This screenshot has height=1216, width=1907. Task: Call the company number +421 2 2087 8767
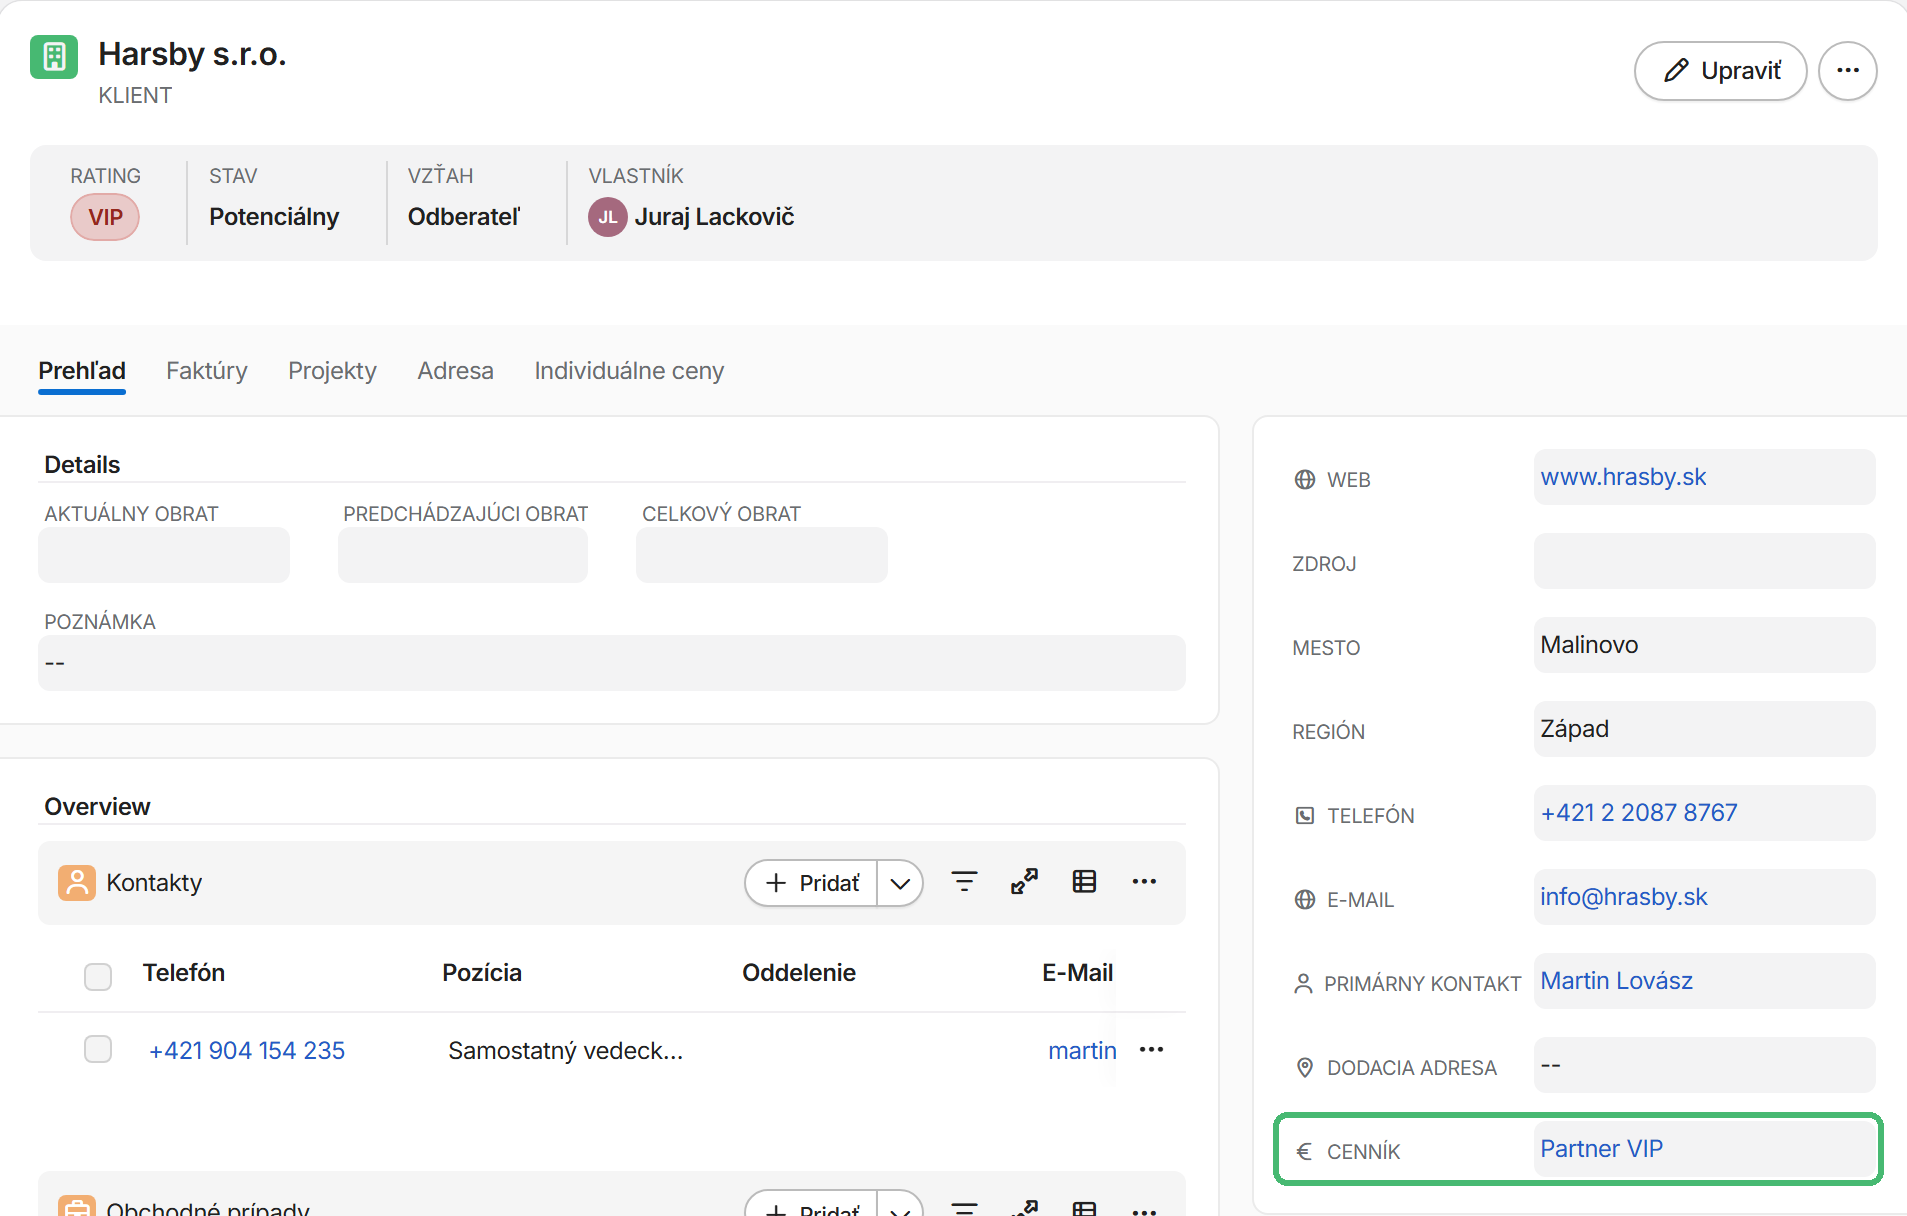(1639, 813)
